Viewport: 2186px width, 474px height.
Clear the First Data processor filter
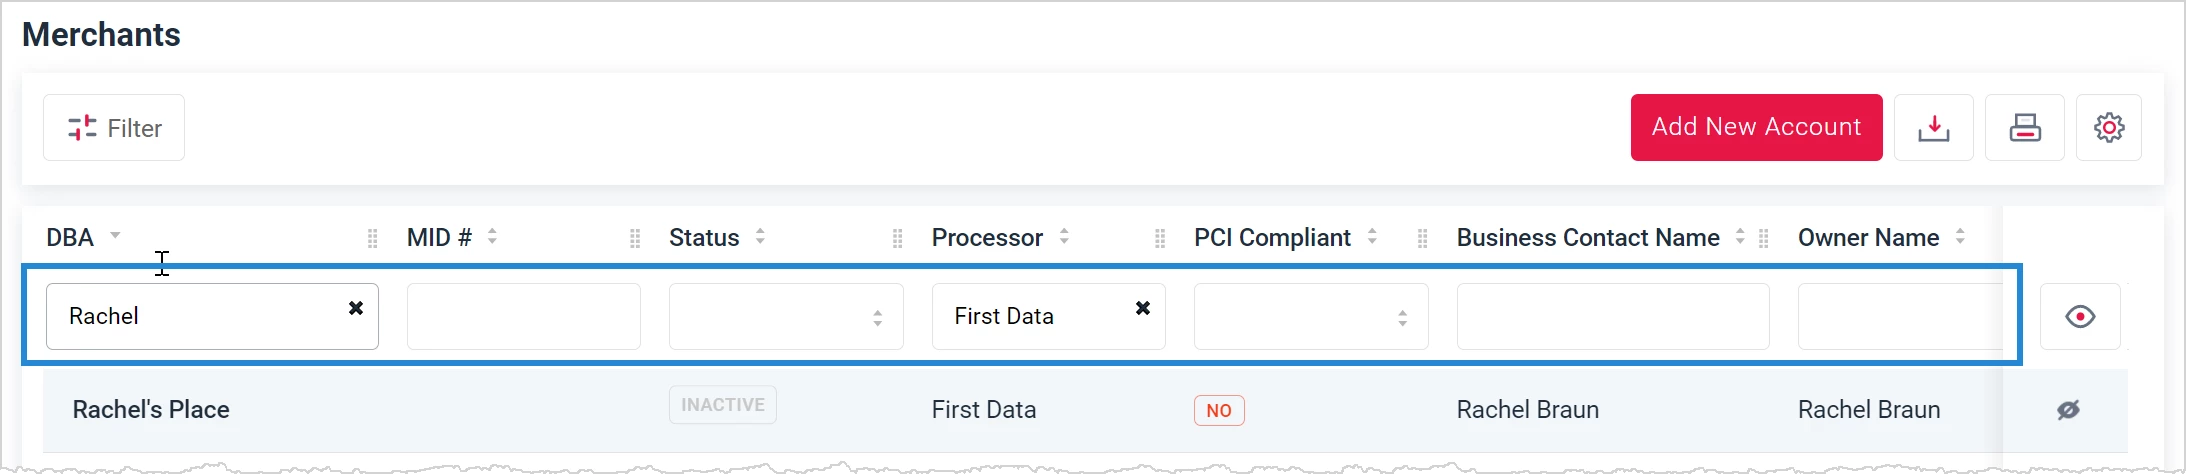(1143, 308)
